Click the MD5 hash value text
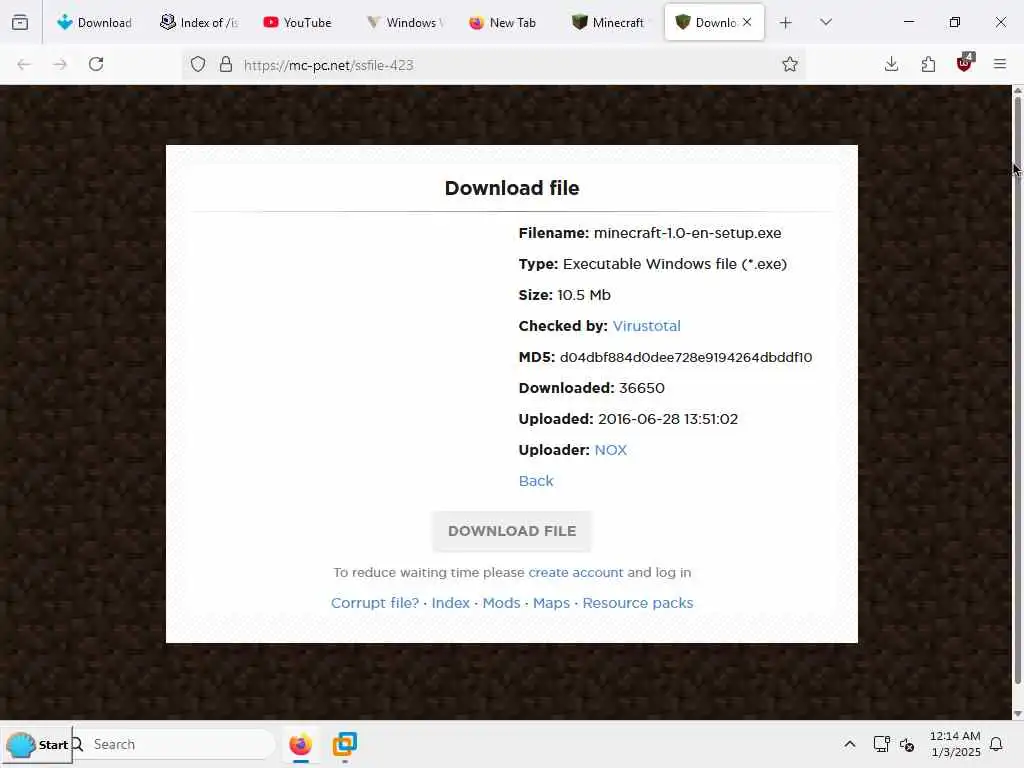 (686, 357)
